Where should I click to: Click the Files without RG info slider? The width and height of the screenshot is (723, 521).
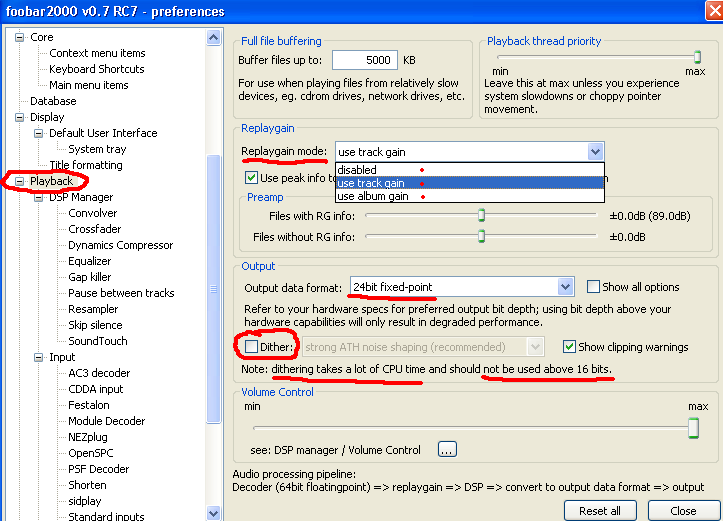[x=481, y=236]
